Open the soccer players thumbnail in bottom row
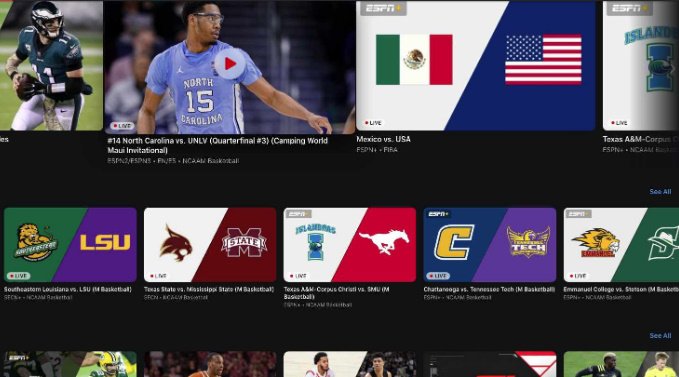 pos(621,364)
